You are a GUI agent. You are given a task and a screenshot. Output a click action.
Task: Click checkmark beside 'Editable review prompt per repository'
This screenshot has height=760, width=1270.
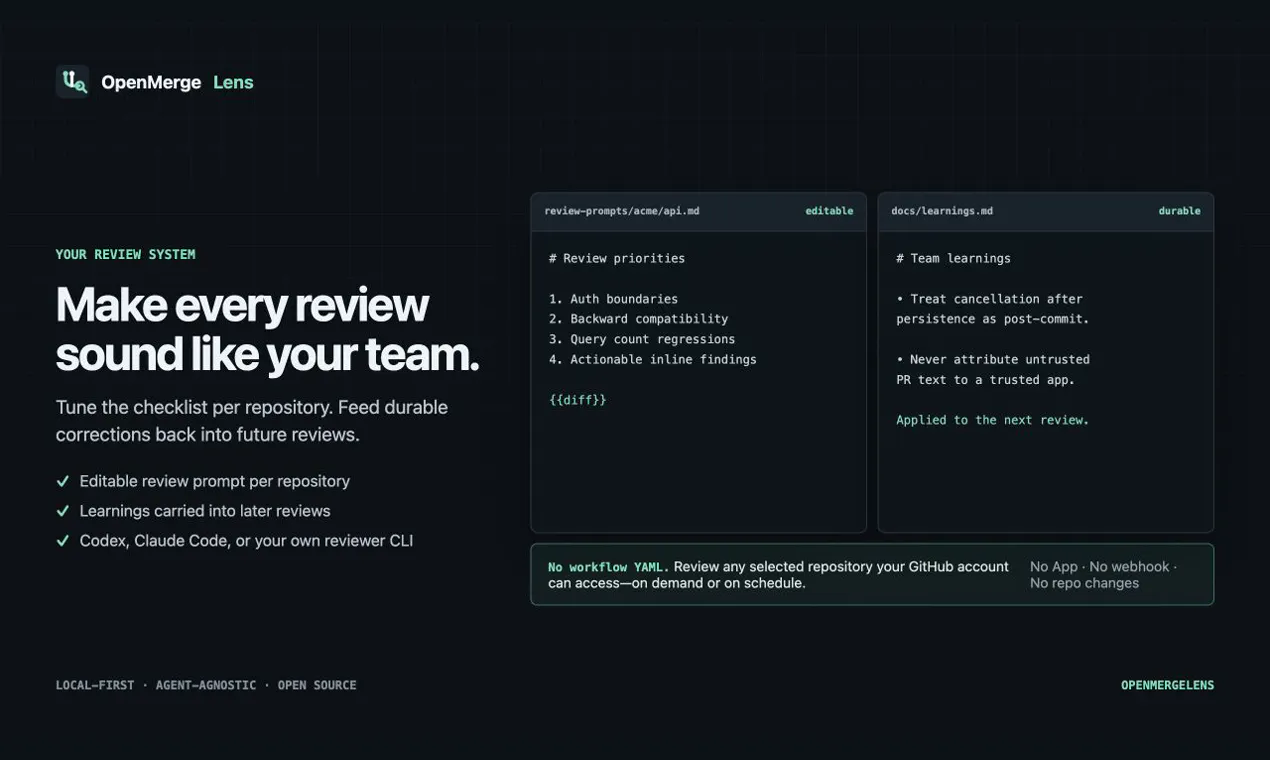tap(63, 481)
